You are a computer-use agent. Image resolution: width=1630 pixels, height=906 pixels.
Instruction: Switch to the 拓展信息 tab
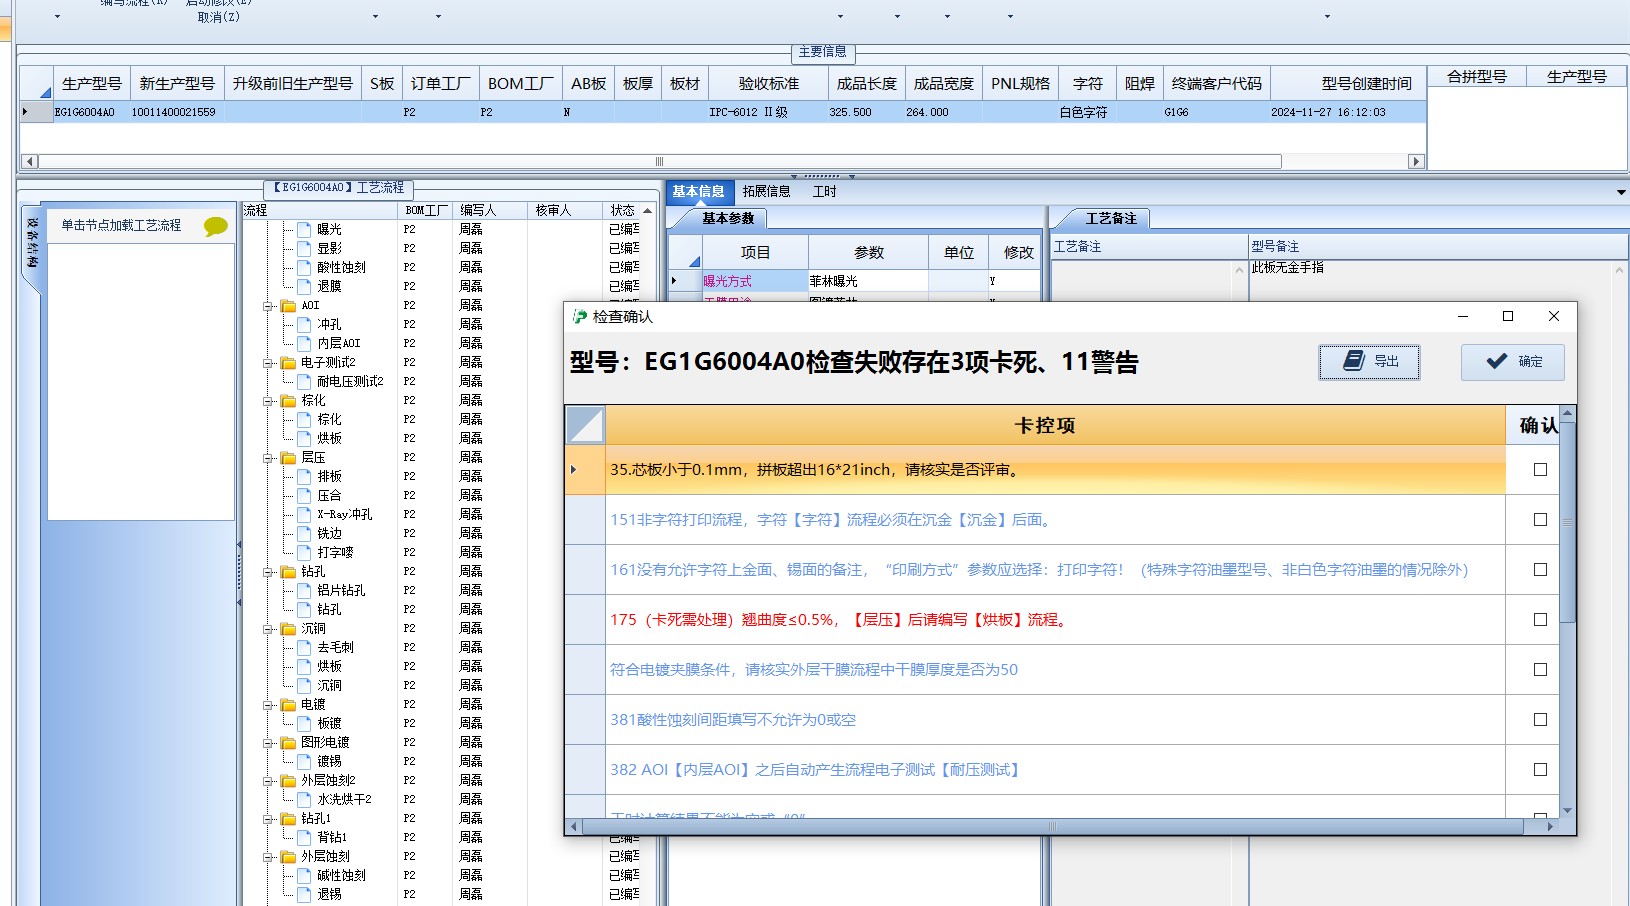766,191
